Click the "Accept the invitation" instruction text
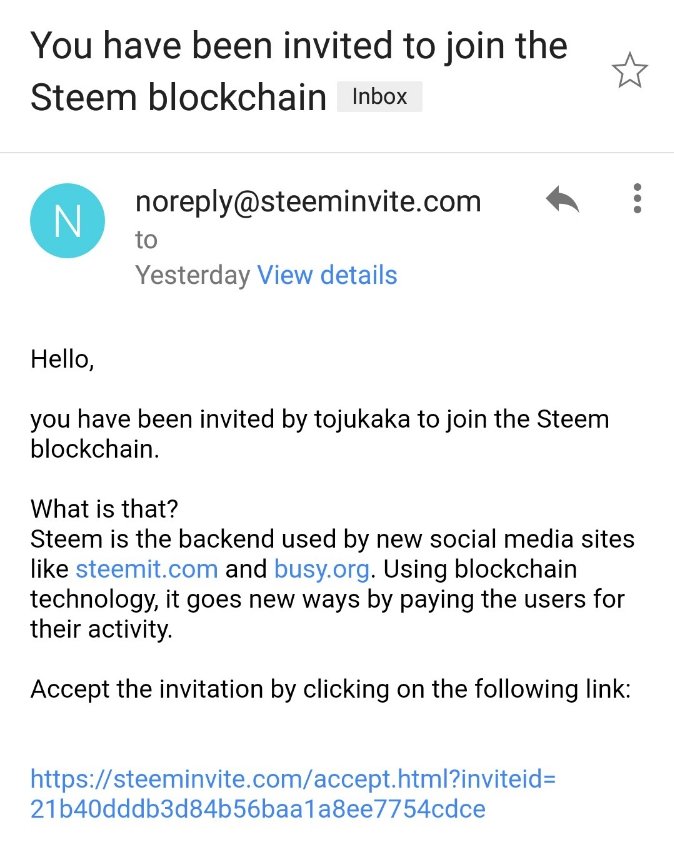The width and height of the screenshot is (674, 851). 330,689
